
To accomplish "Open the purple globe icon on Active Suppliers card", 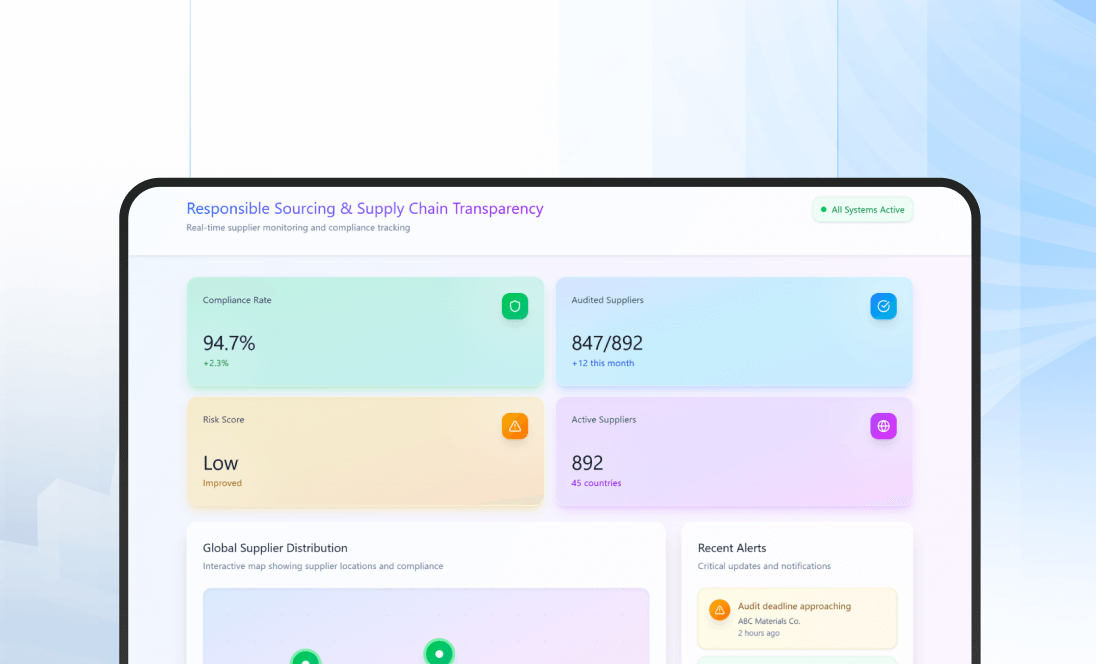I will [883, 426].
